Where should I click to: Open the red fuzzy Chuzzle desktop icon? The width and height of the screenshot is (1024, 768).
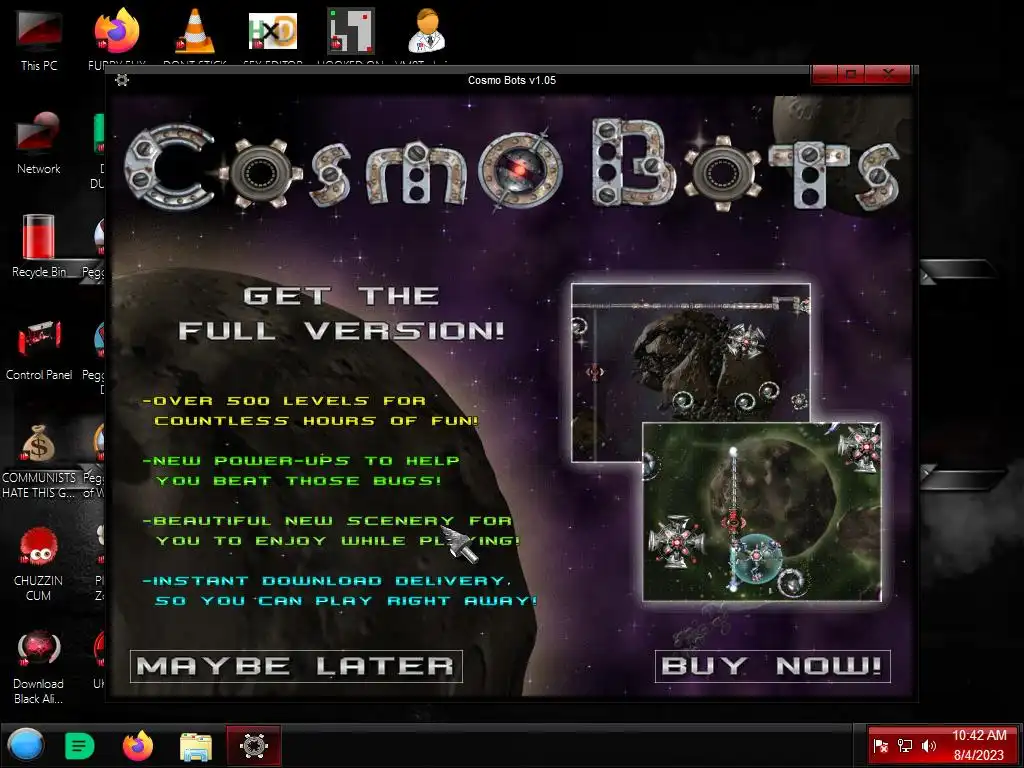point(39,564)
